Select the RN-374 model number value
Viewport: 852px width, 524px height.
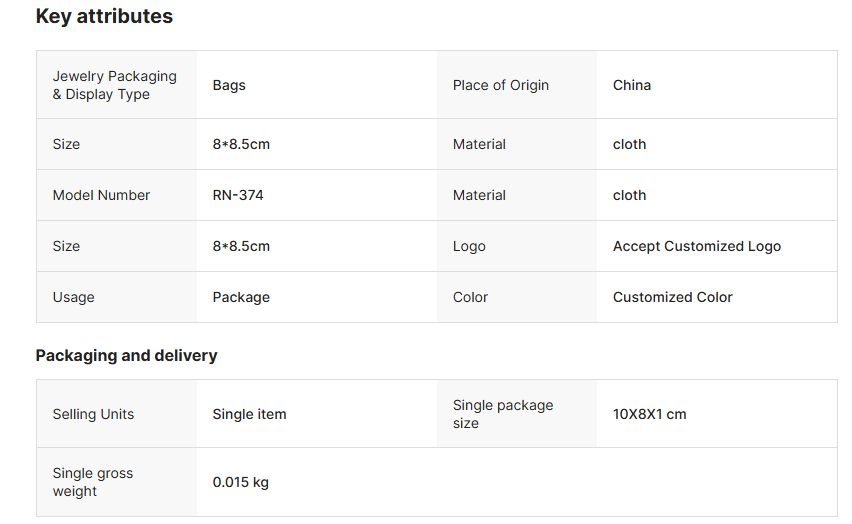pyautogui.click(x=238, y=196)
